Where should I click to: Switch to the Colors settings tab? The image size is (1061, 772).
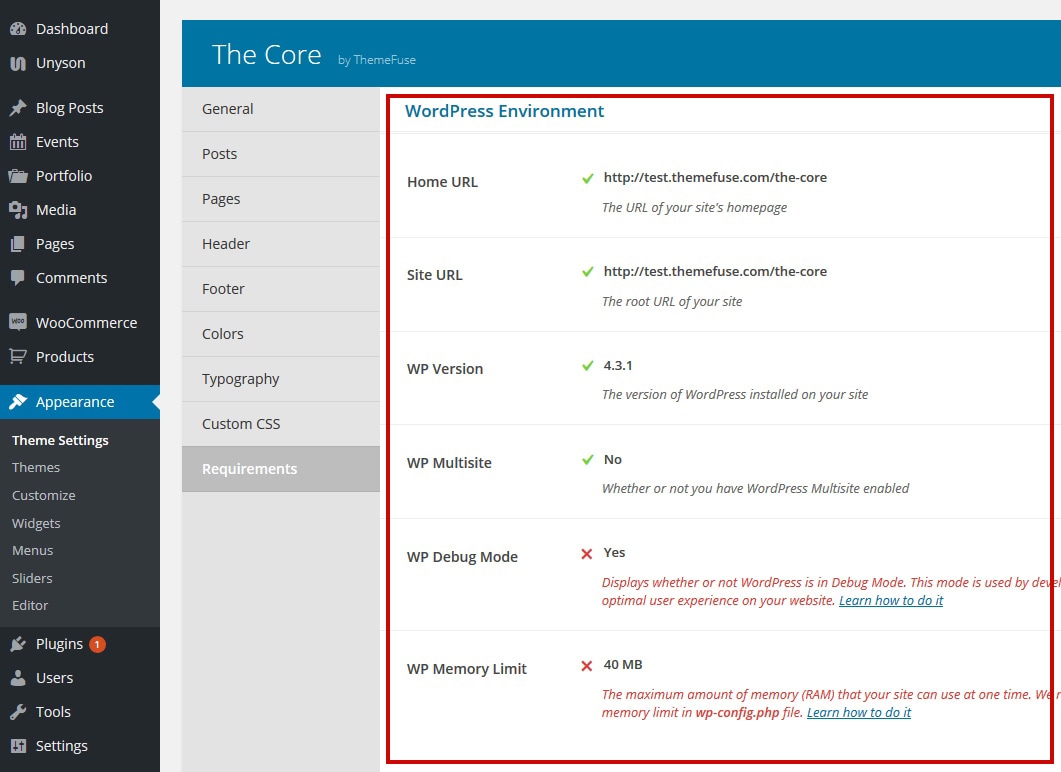point(281,334)
